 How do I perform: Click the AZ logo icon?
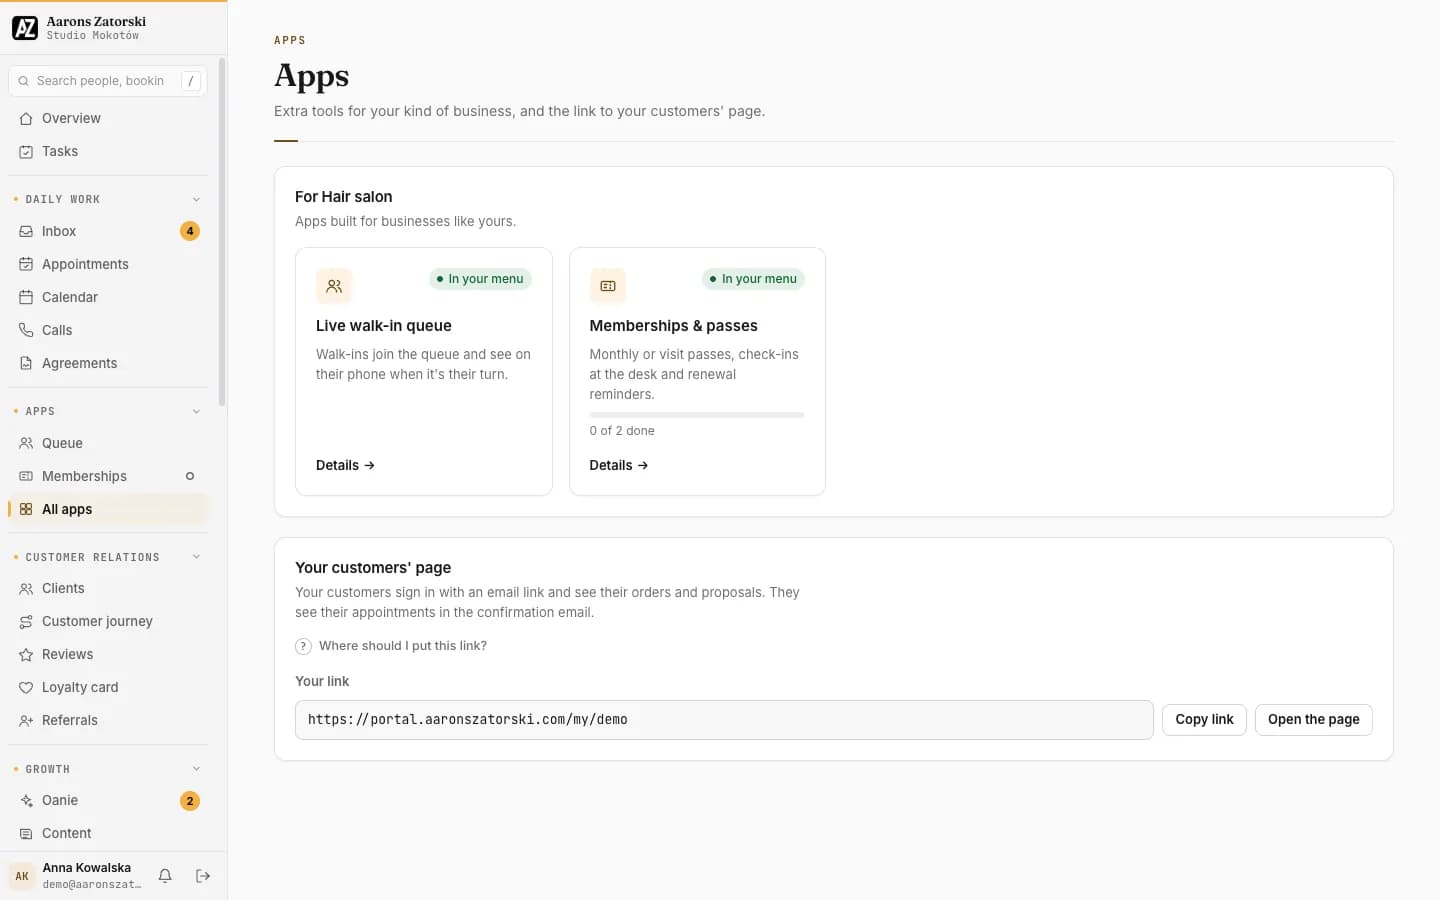(x=25, y=28)
